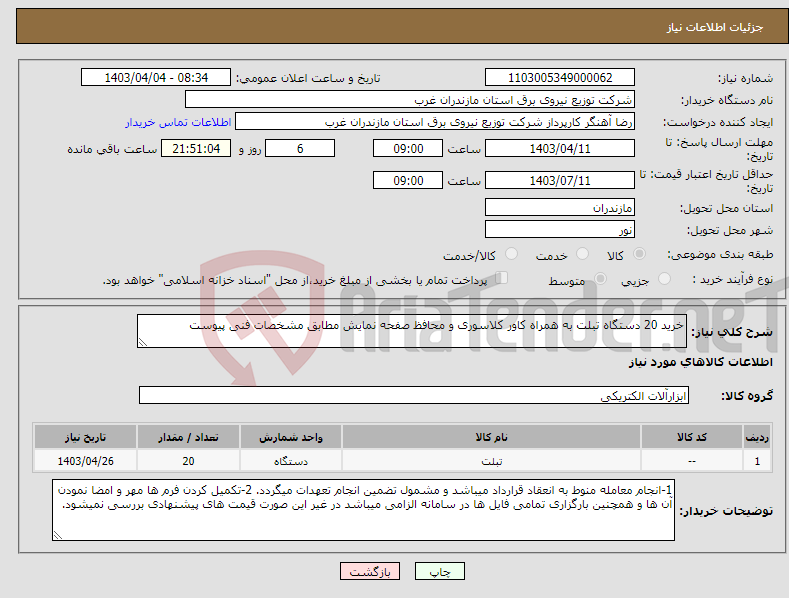Click the need date cell 1403/04/26
Viewport: 789px width, 598px height.
[x=86, y=461]
